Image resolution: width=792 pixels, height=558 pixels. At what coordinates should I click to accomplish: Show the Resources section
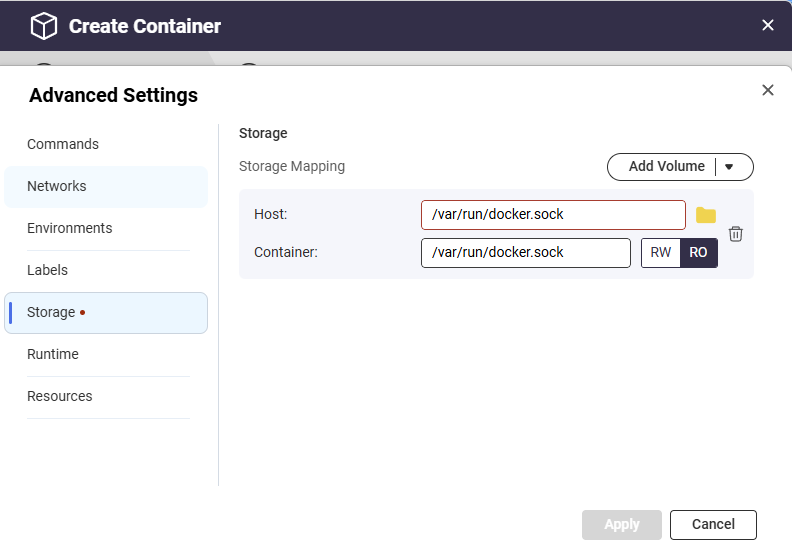106,396
